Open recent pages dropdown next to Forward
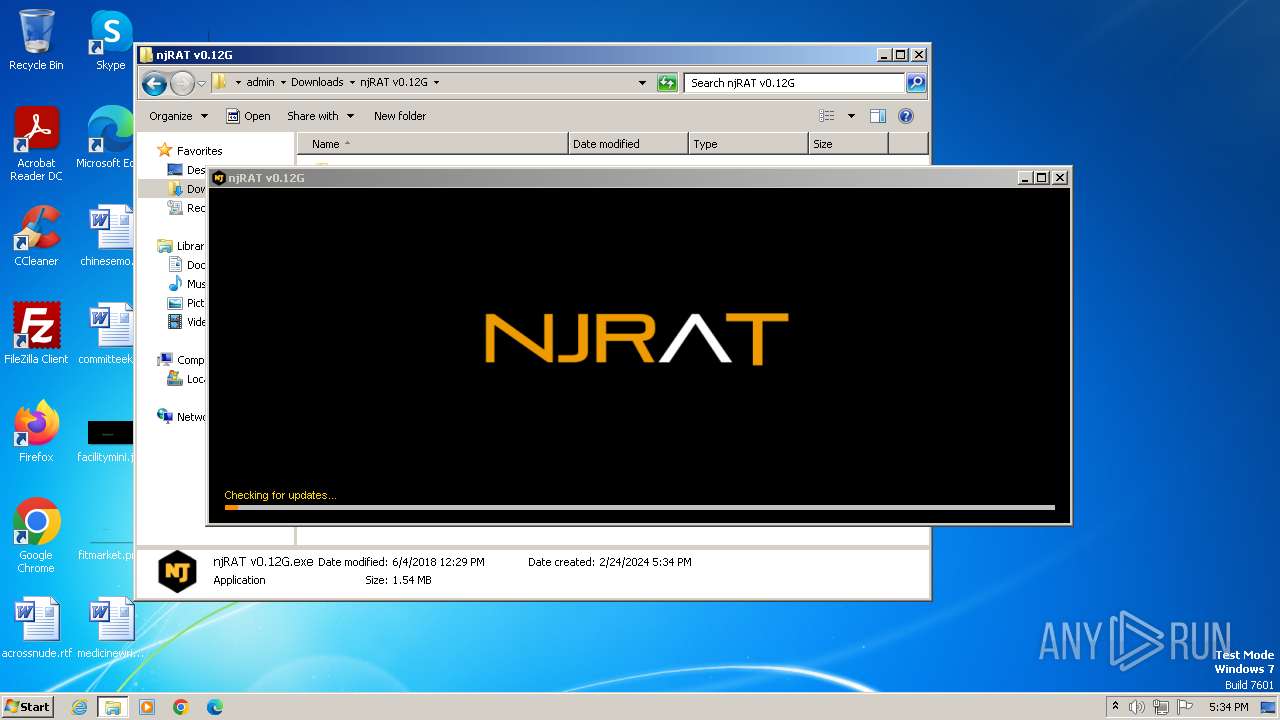1280x720 pixels. (201, 83)
